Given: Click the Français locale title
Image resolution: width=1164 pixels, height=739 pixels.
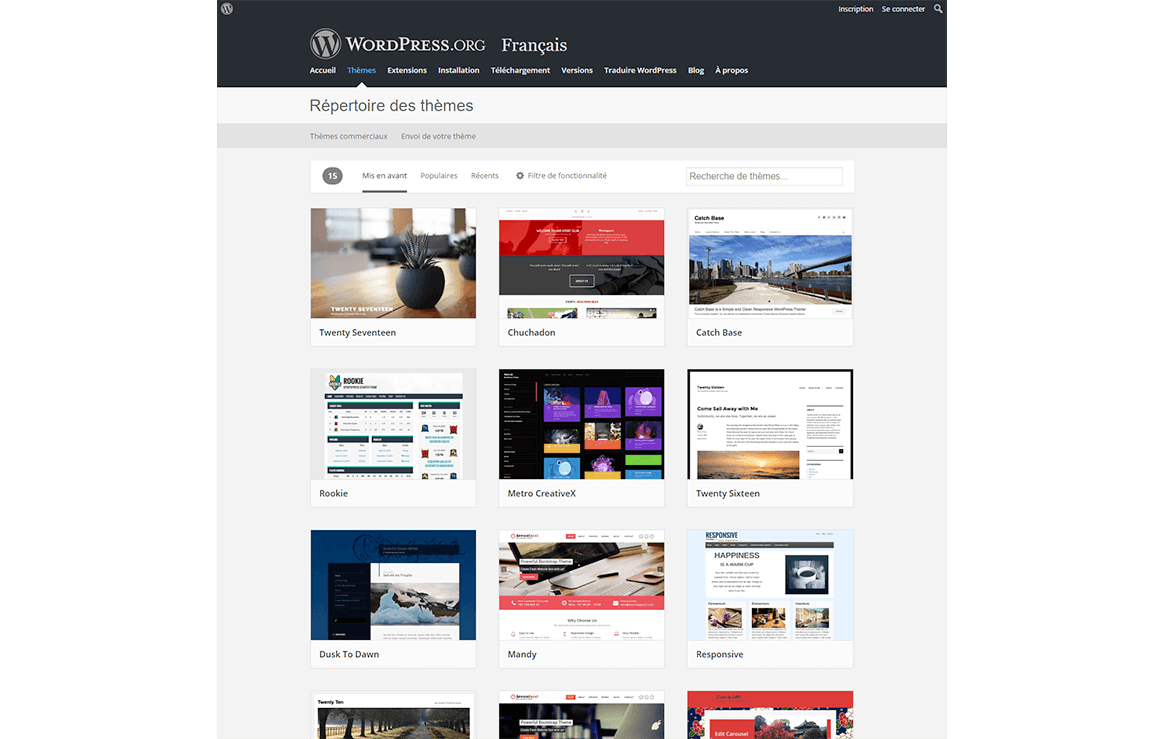Looking at the screenshot, I should (x=534, y=45).
